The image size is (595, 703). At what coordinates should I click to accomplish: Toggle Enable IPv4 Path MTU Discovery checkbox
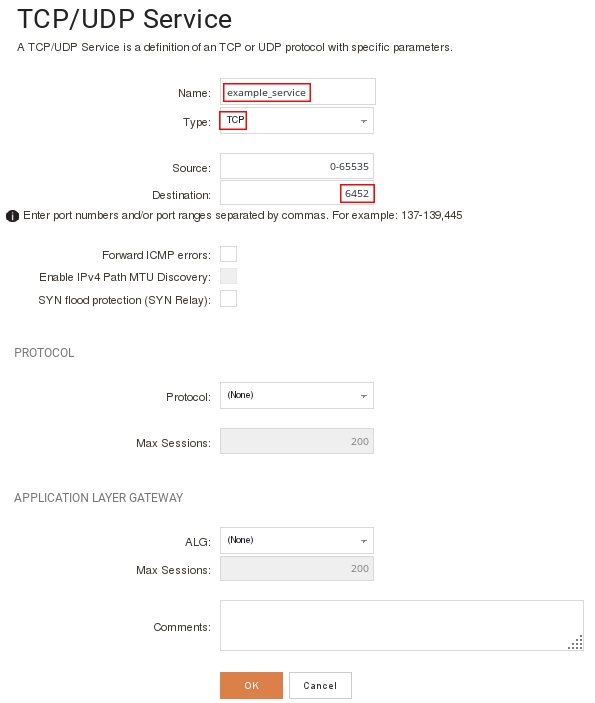tap(228, 276)
